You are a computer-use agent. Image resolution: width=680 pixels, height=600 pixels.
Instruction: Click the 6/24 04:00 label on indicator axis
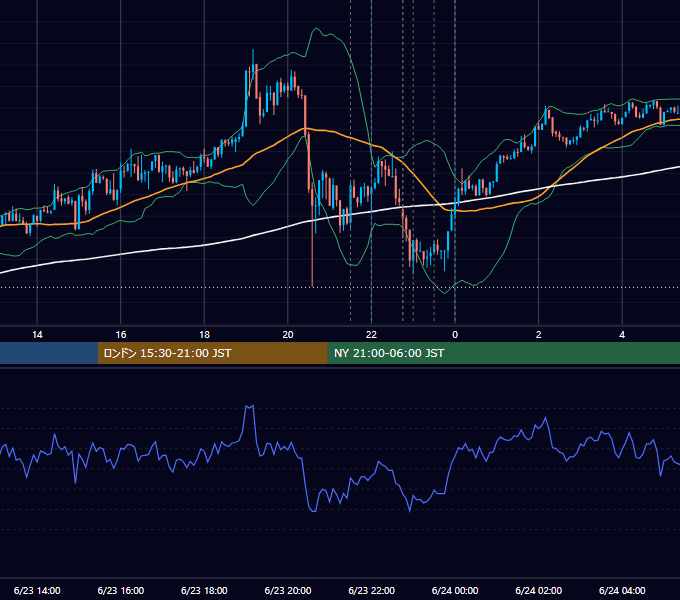click(622, 590)
